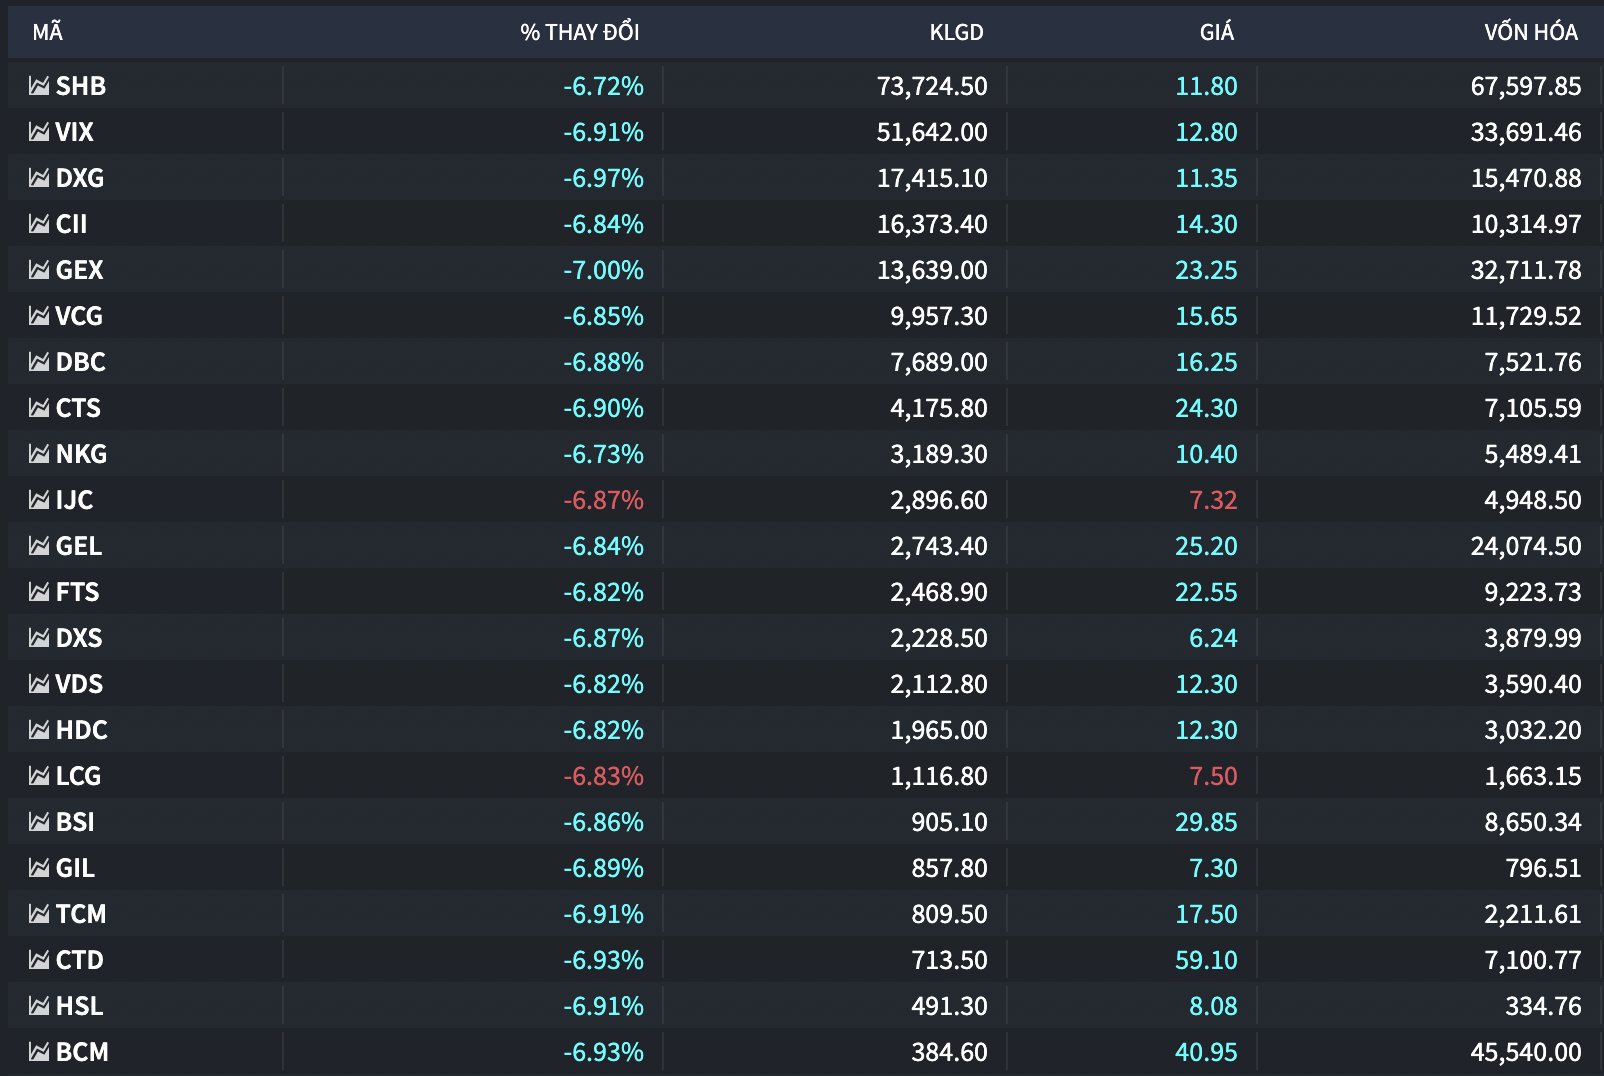Viewport: 1604px width, 1076px height.
Task: Open the chart icon next to SHB
Action: pos(39,86)
